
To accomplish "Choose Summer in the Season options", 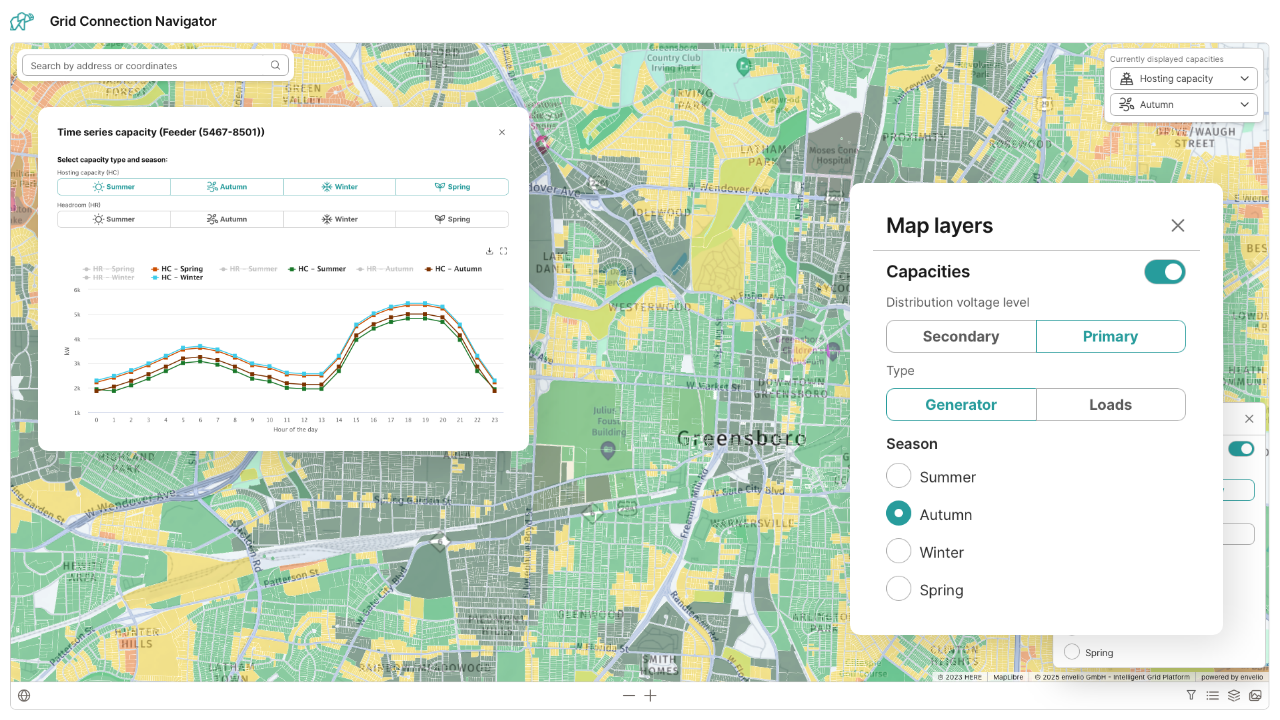I will point(898,476).
